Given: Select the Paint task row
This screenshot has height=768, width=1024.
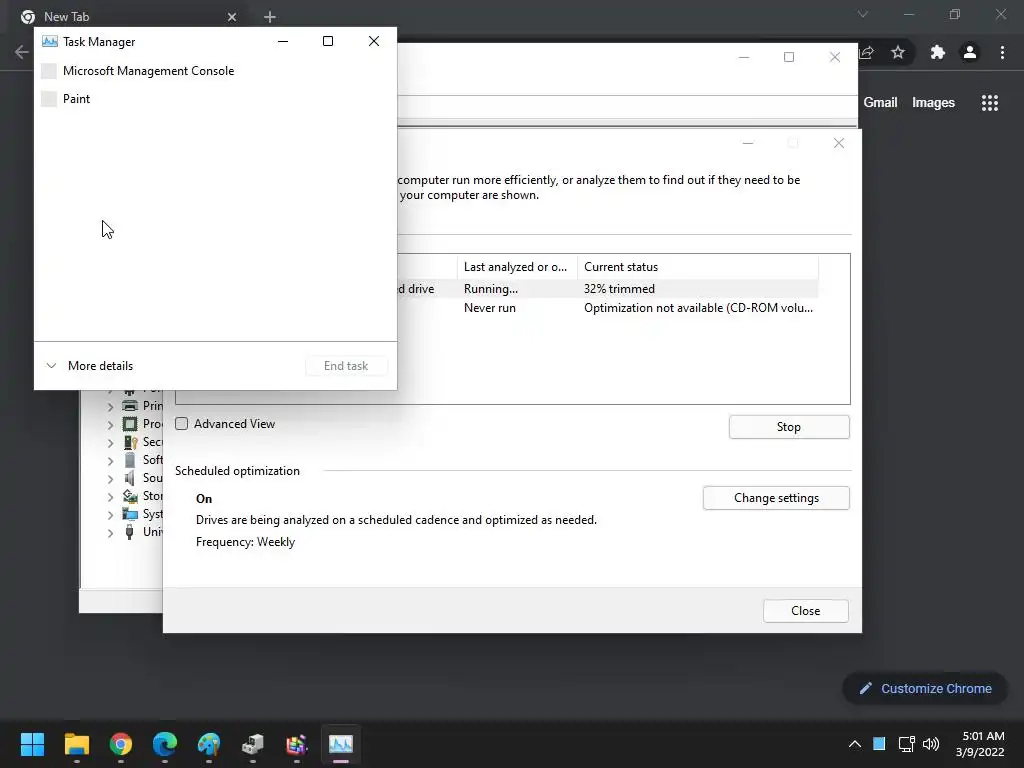Looking at the screenshot, I should (x=216, y=99).
